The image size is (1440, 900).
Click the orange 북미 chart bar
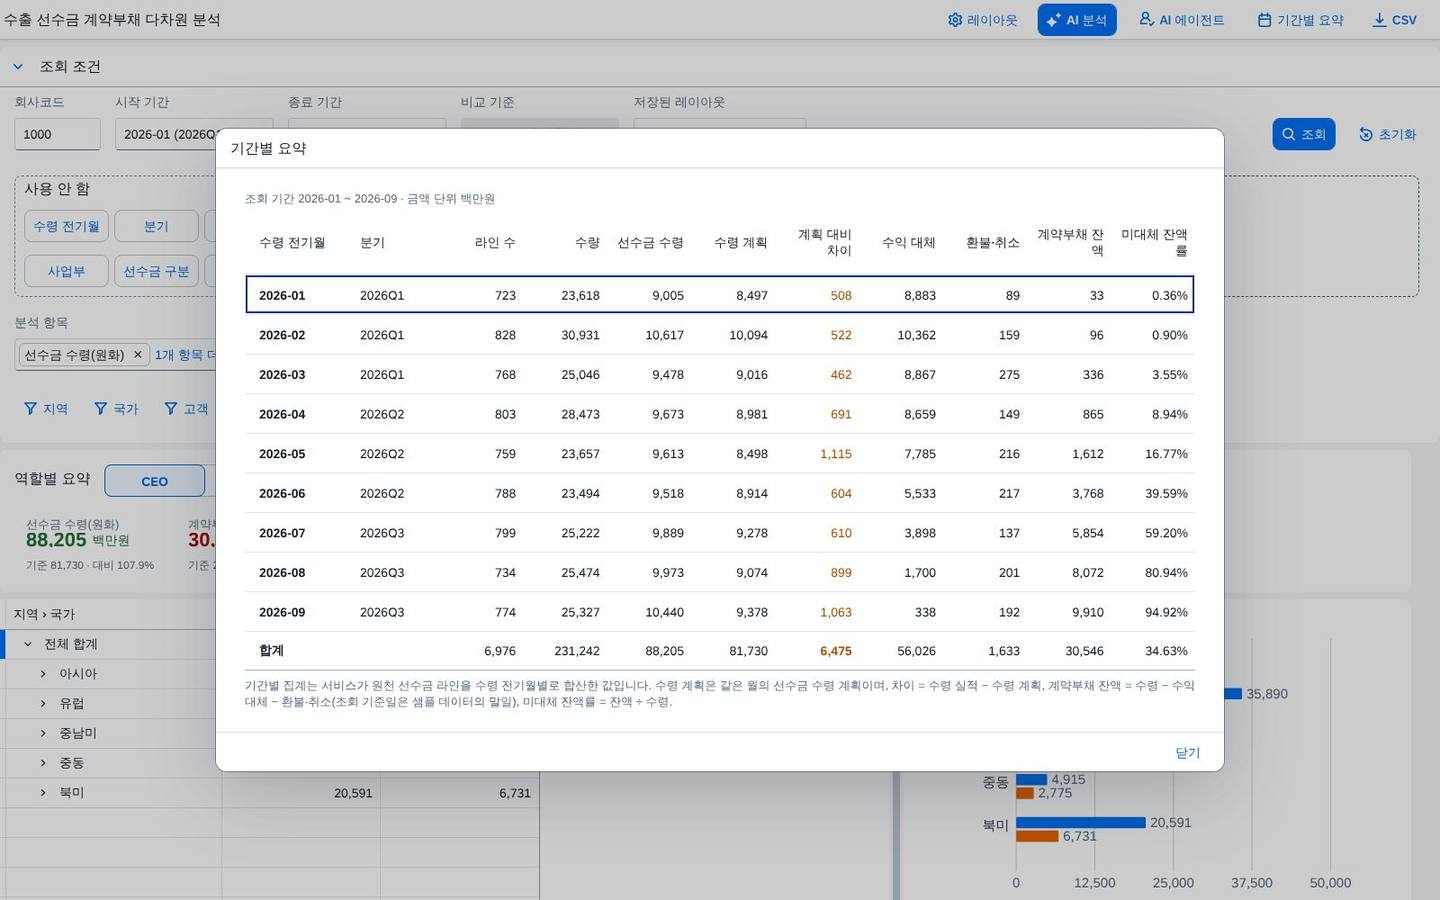[1037, 836]
